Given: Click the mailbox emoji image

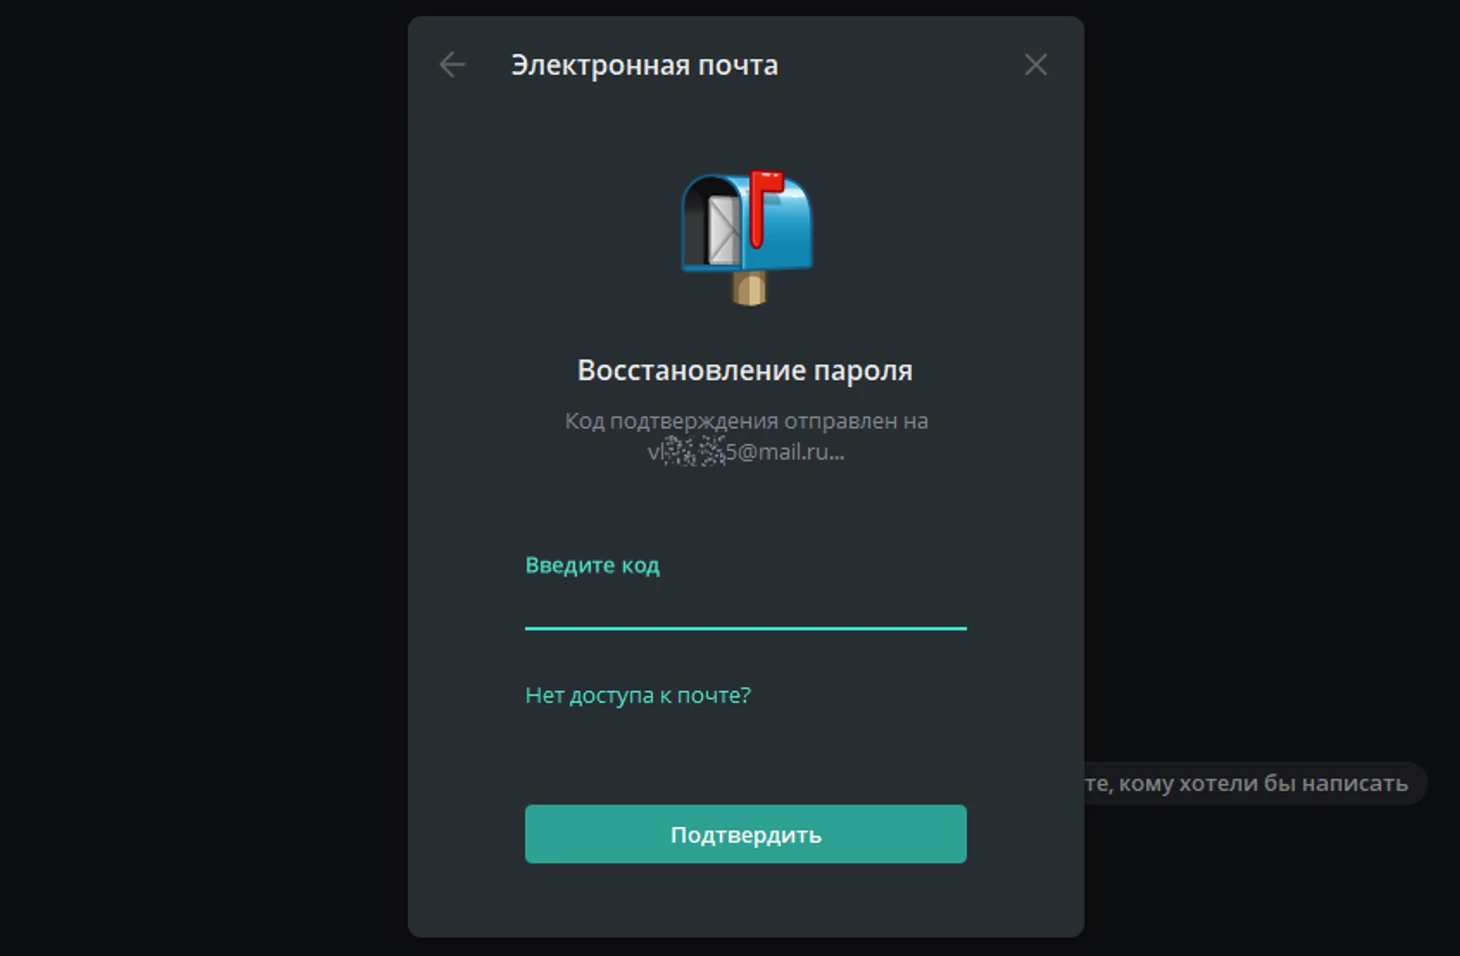Looking at the screenshot, I should tap(747, 237).
